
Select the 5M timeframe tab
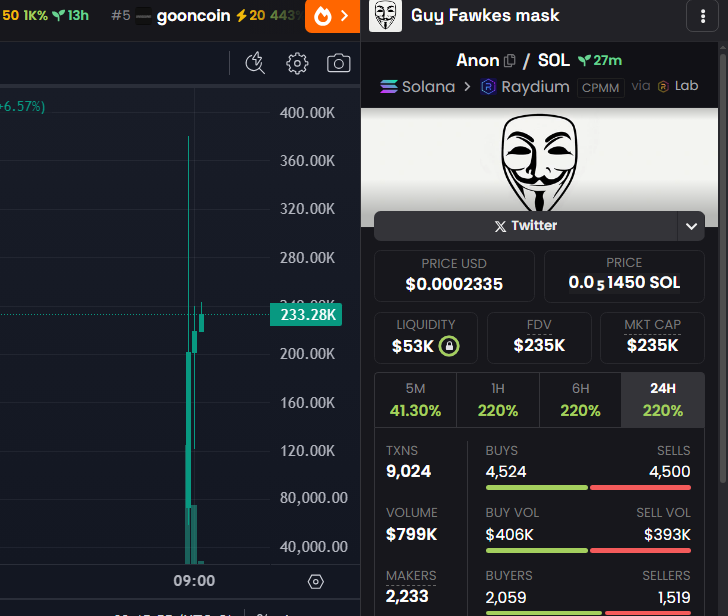(416, 400)
